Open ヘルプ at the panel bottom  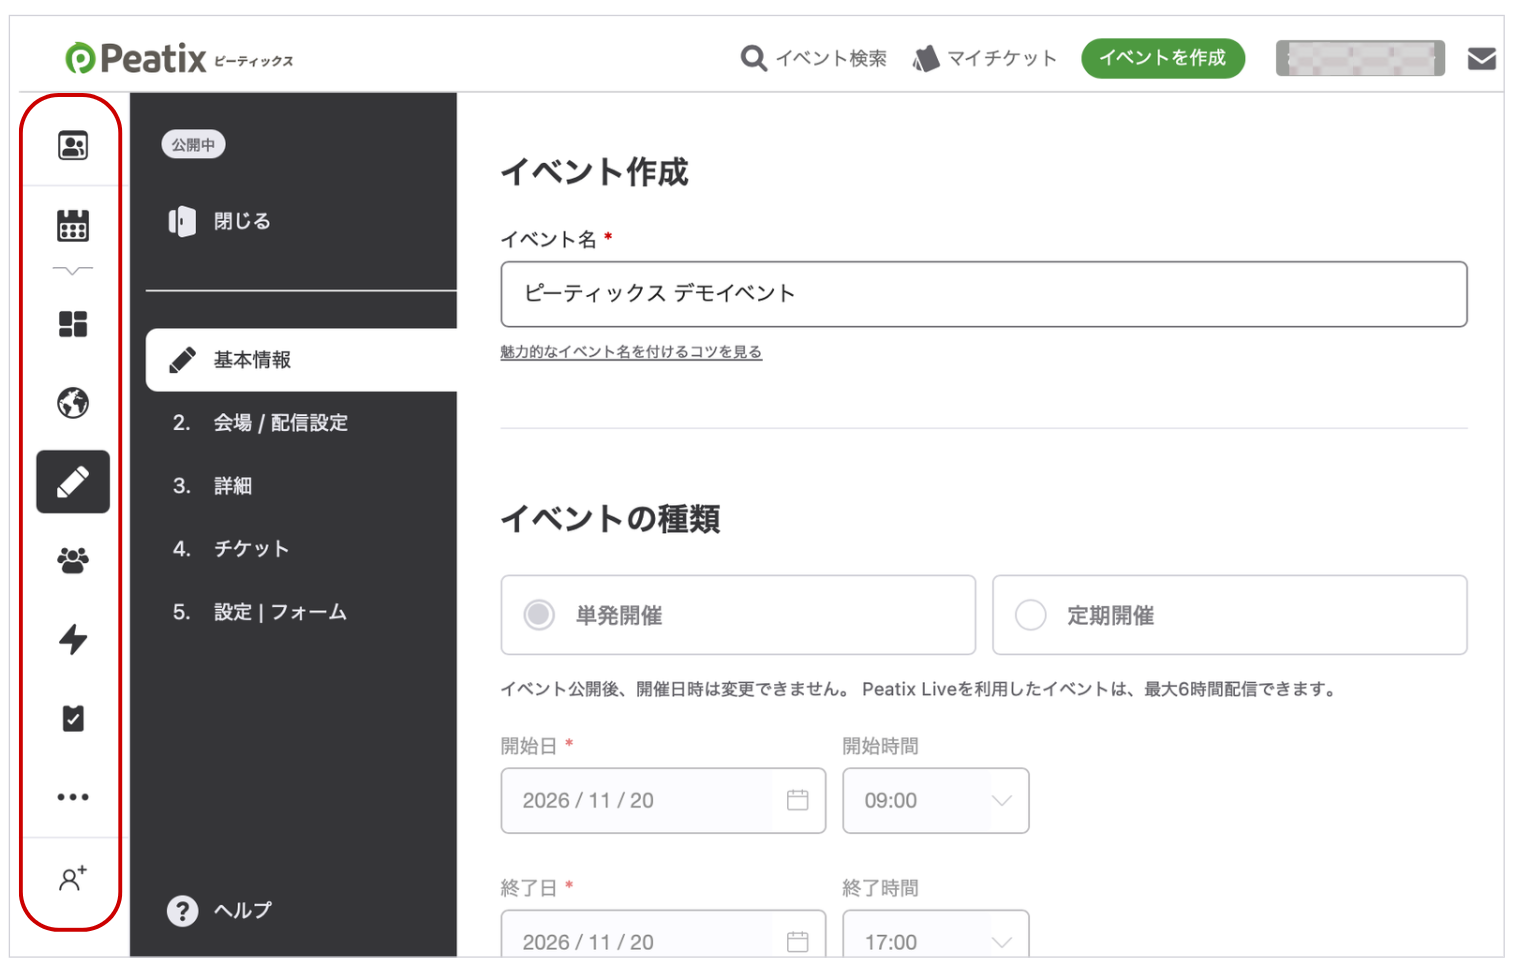tap(243, 910)
